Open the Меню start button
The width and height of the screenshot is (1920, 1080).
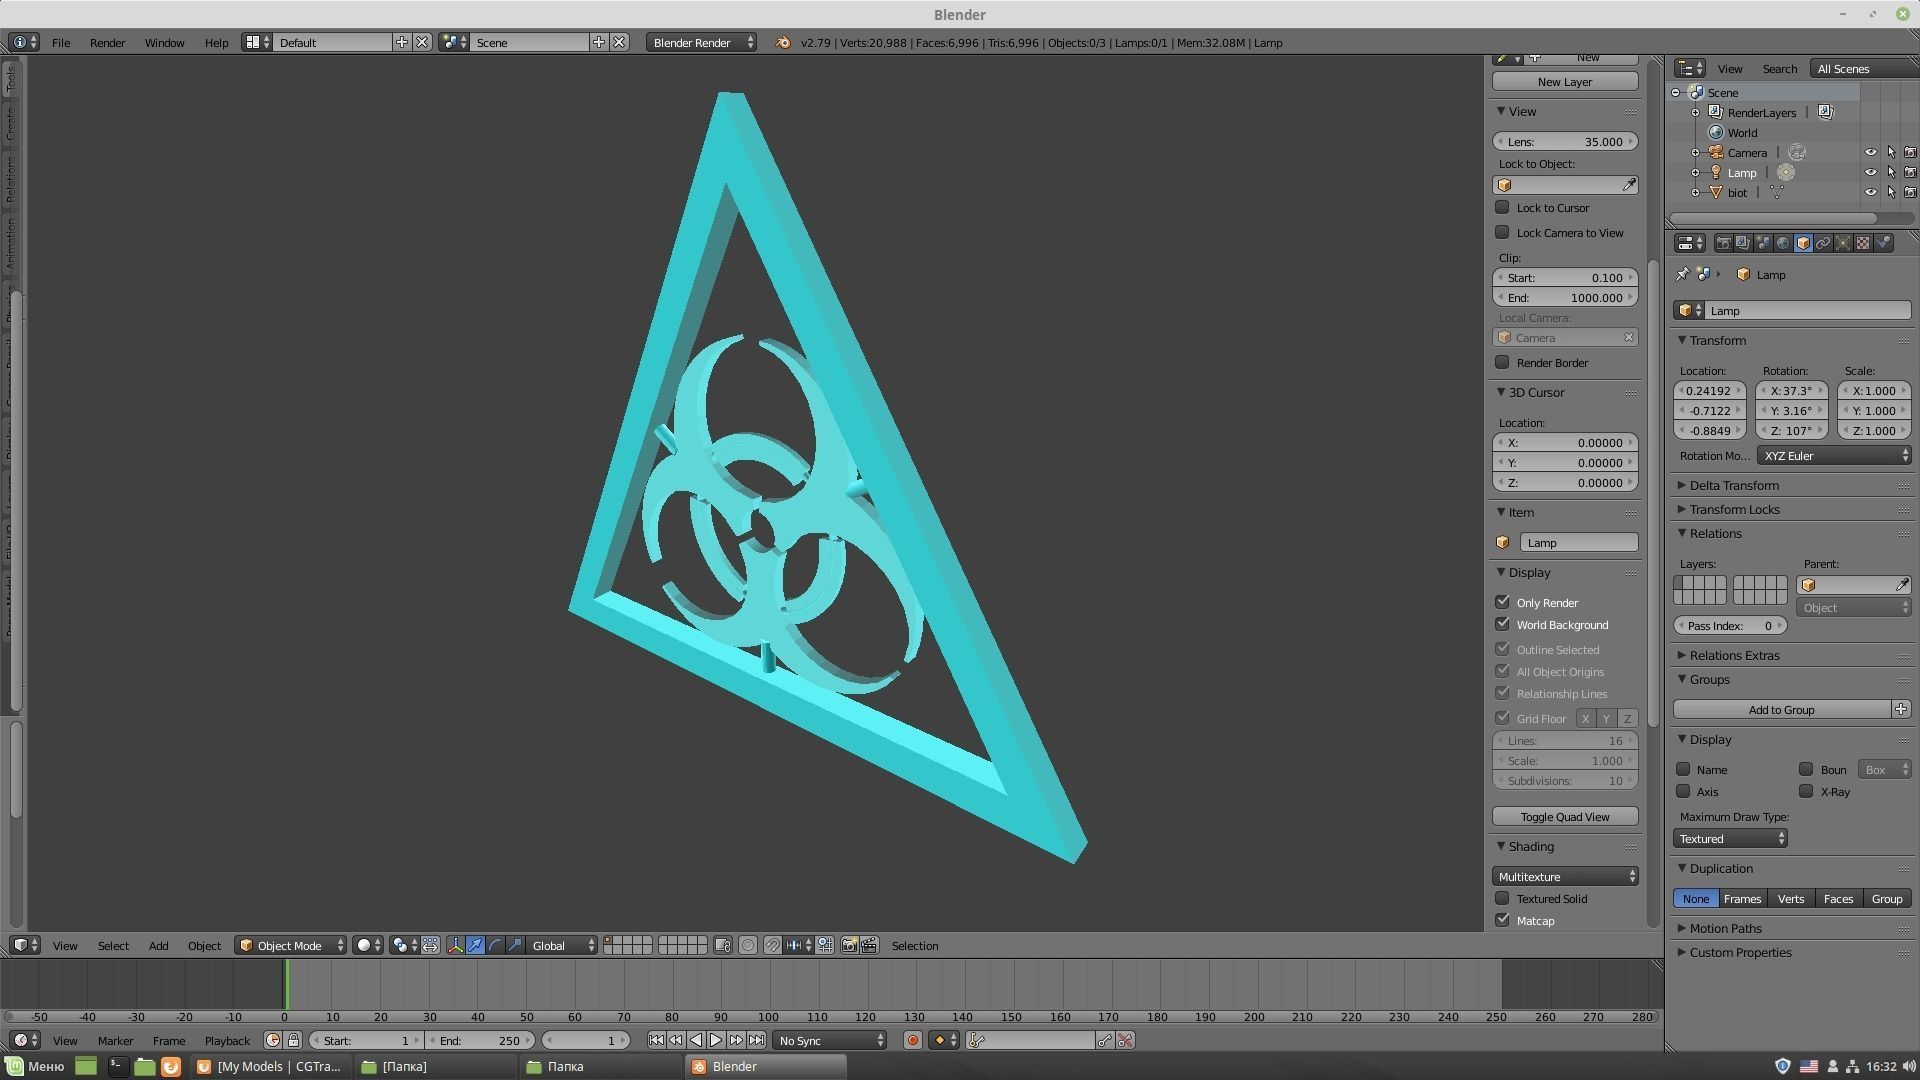[37, 1067]
